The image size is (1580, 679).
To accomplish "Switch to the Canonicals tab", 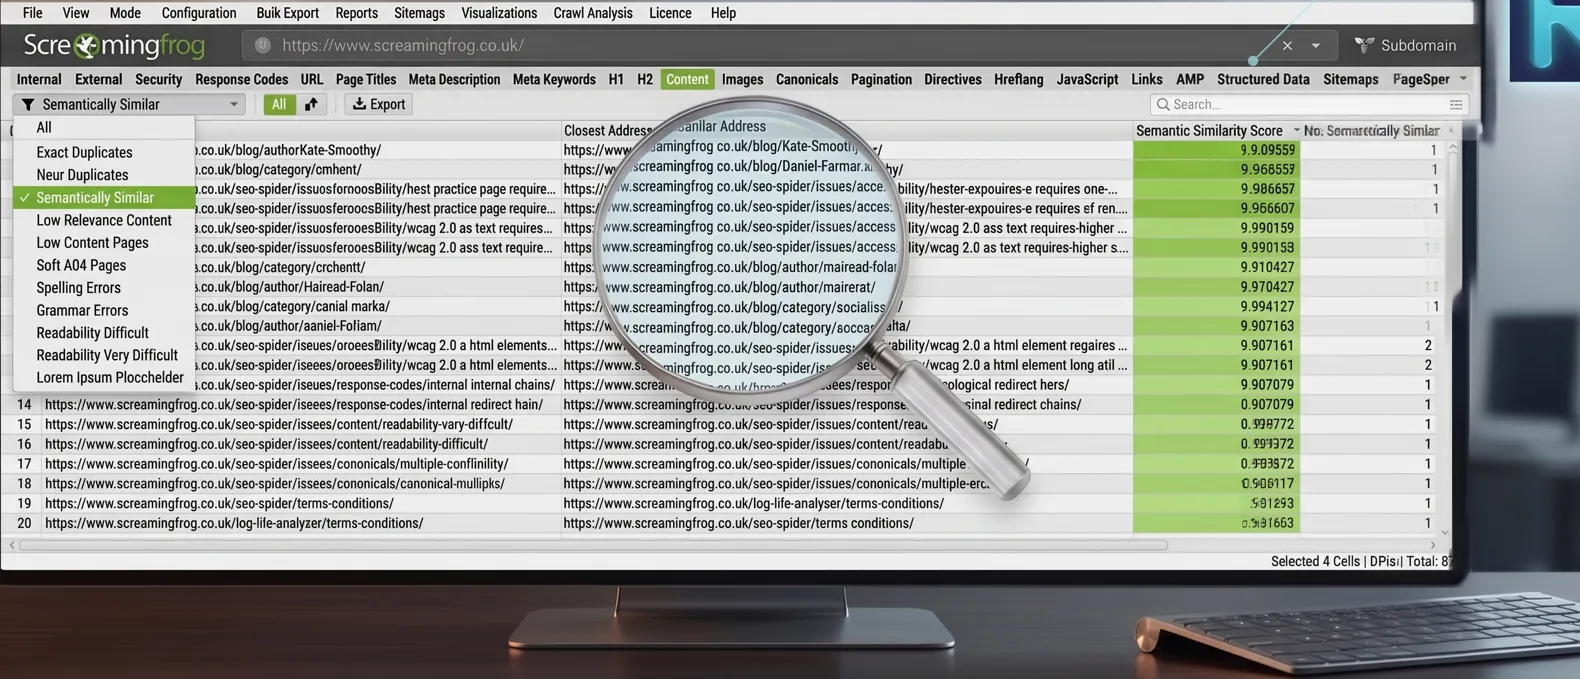I will [x=807, y=79].
